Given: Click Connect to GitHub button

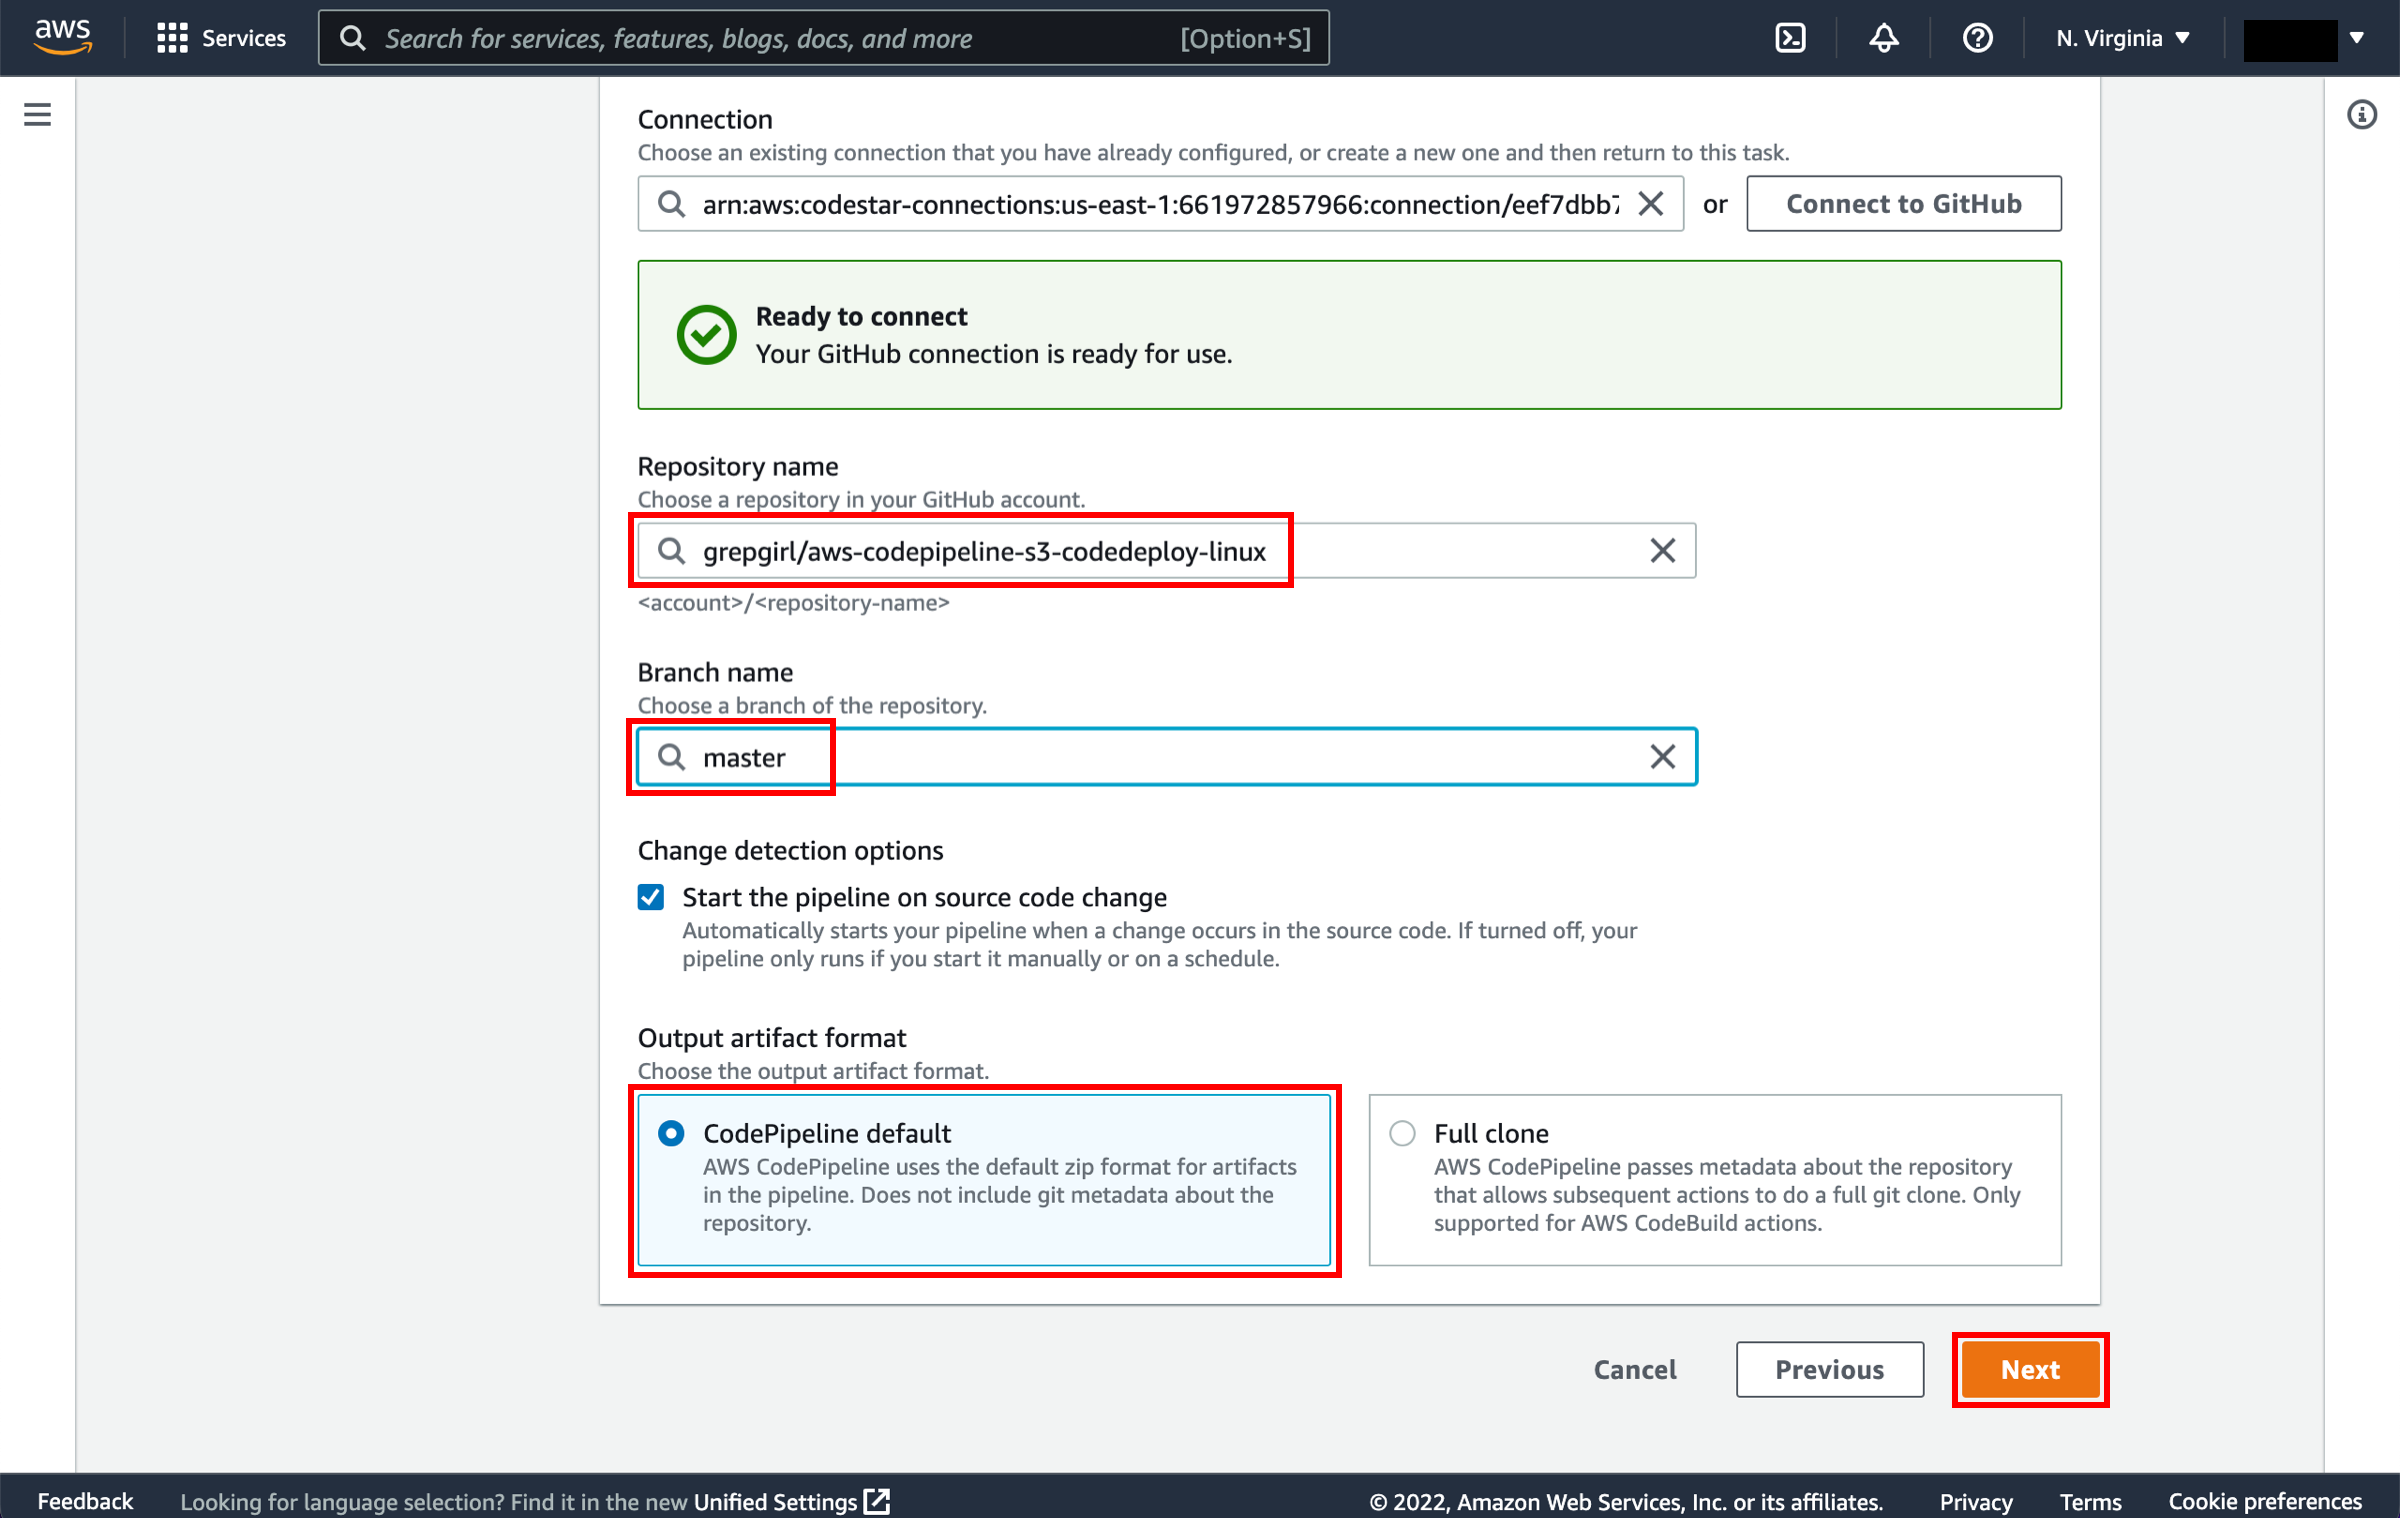Looking at the screenshot, I should pos(1903,204).
